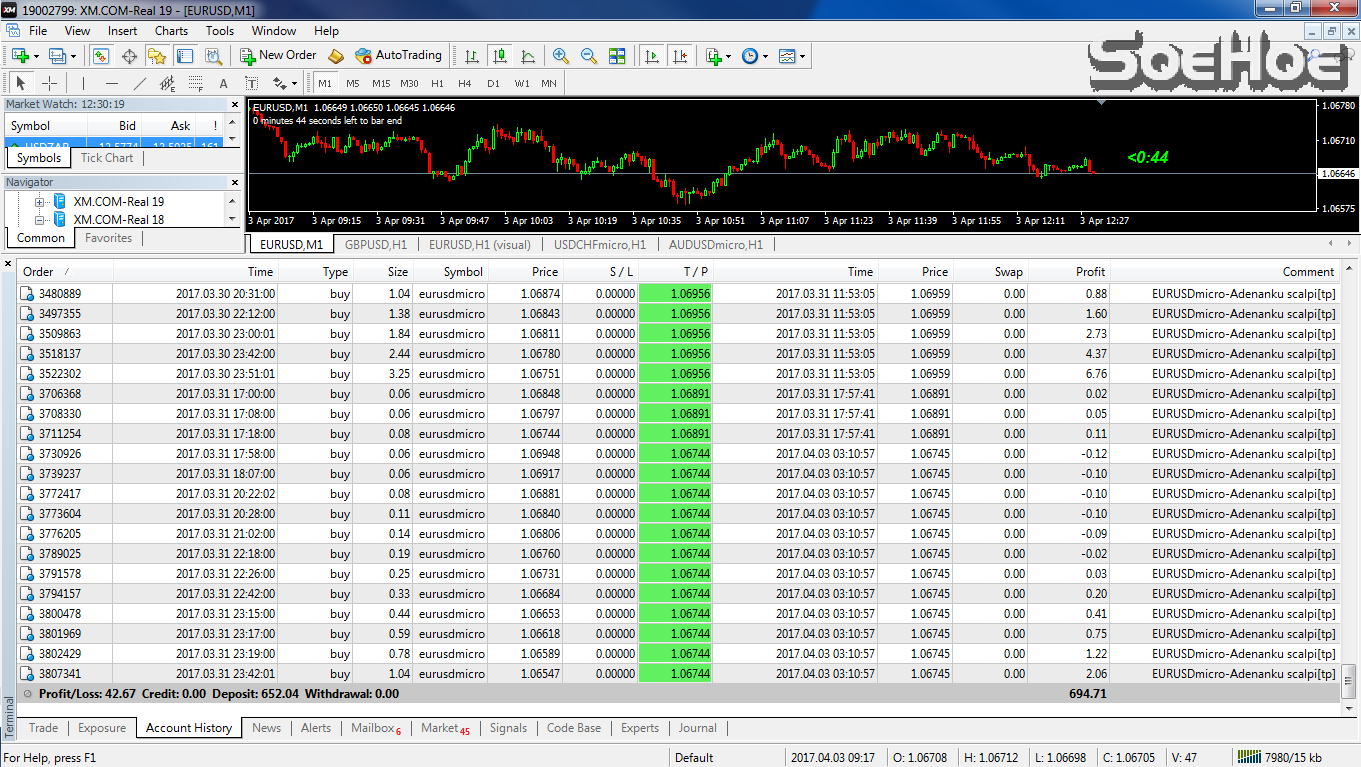Click the Profit column header
Screen dimensions: 1361x767
(x=1090, y=272)
